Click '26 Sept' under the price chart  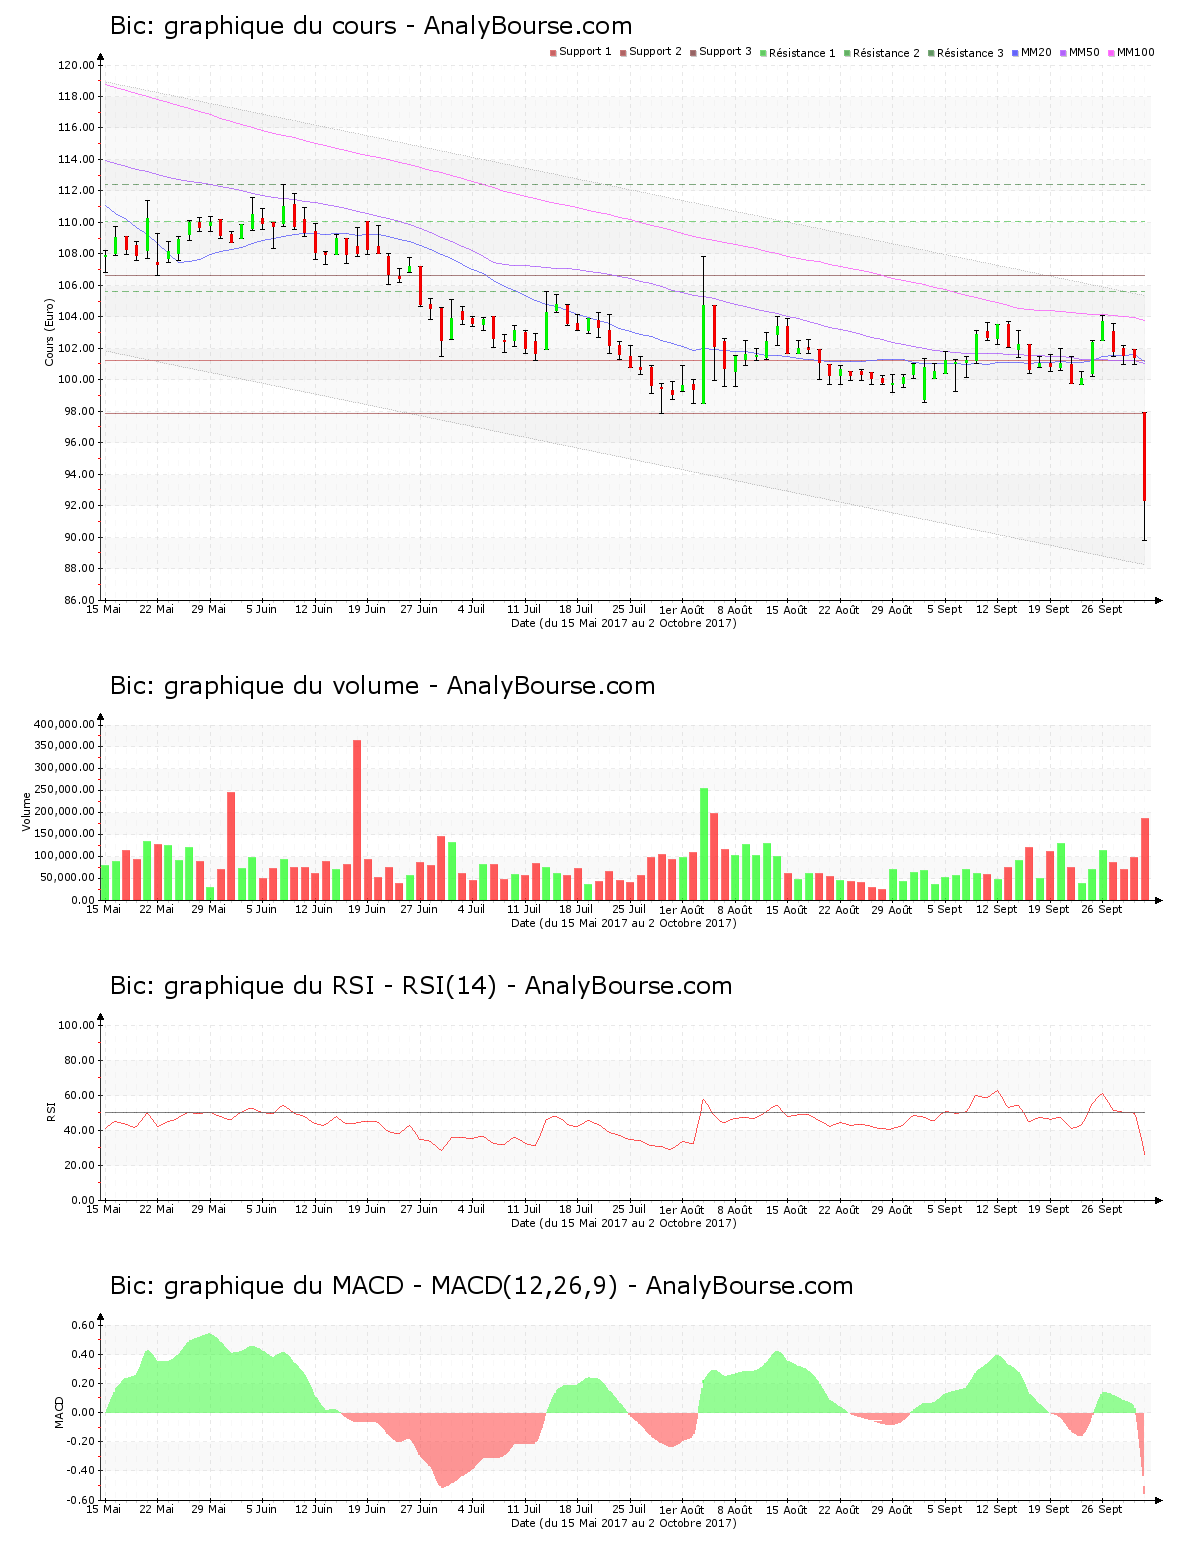point(1102,609)
